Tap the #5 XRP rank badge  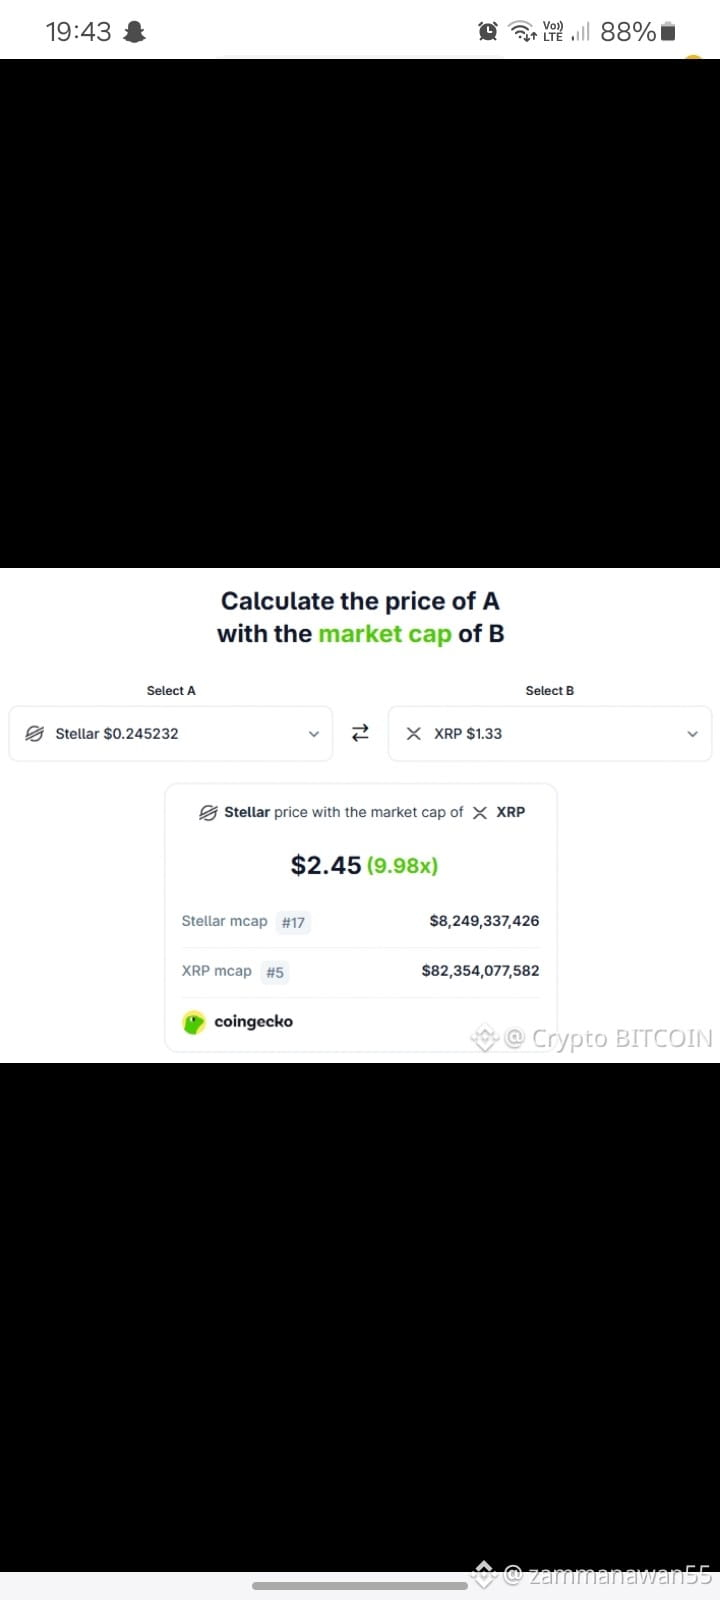[275, 972]
